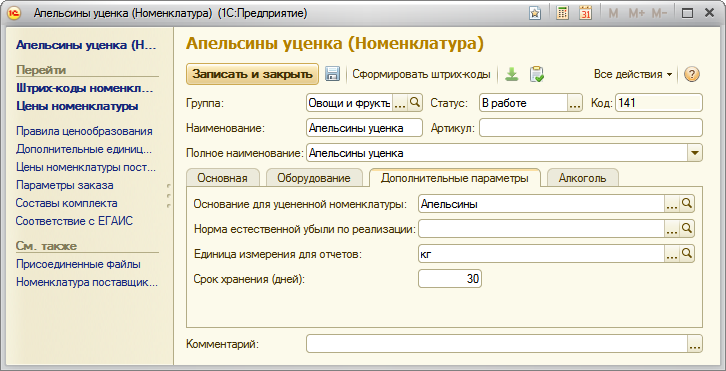Switch to the Алкоголь tab
This screenshot has height=371, width=726.
coord(582,178)
